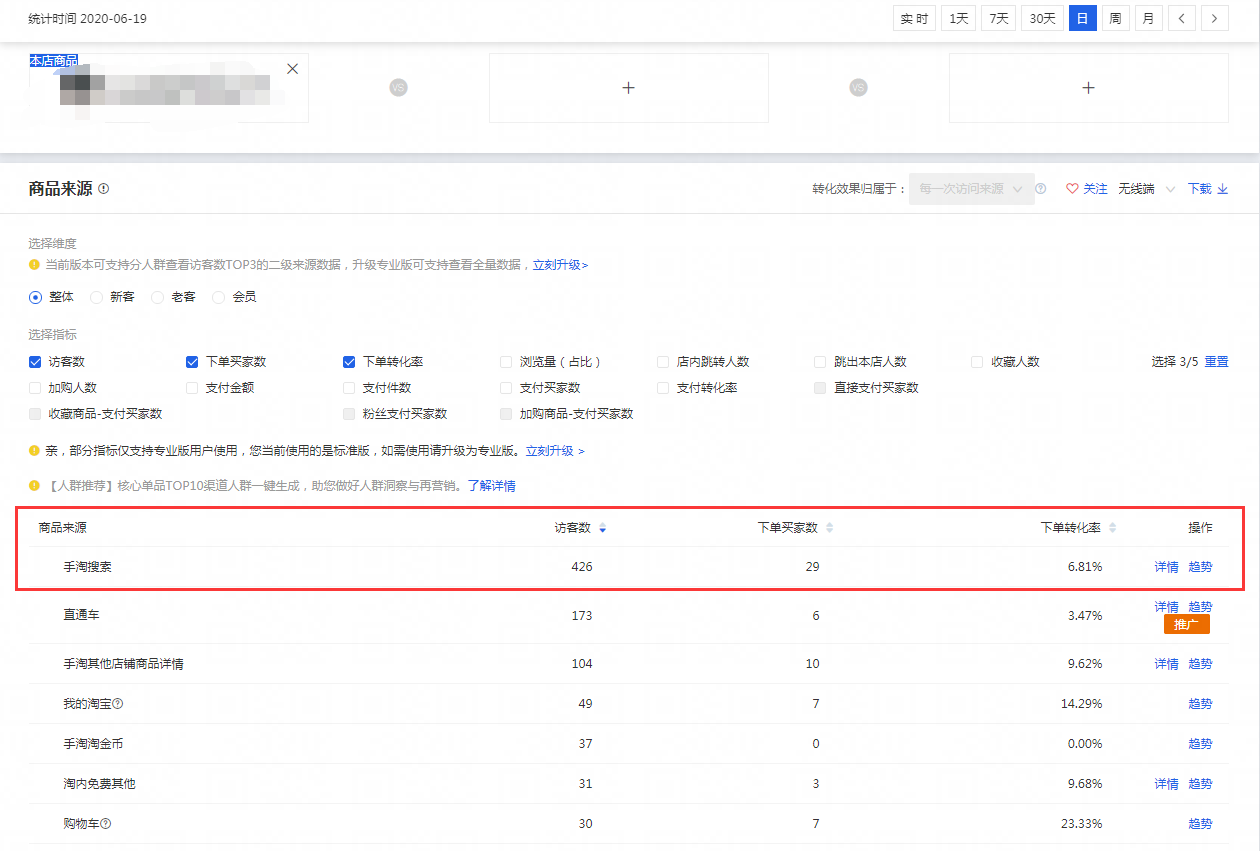Click 重置 to reset selected metrics

[x=1216, y=362]
